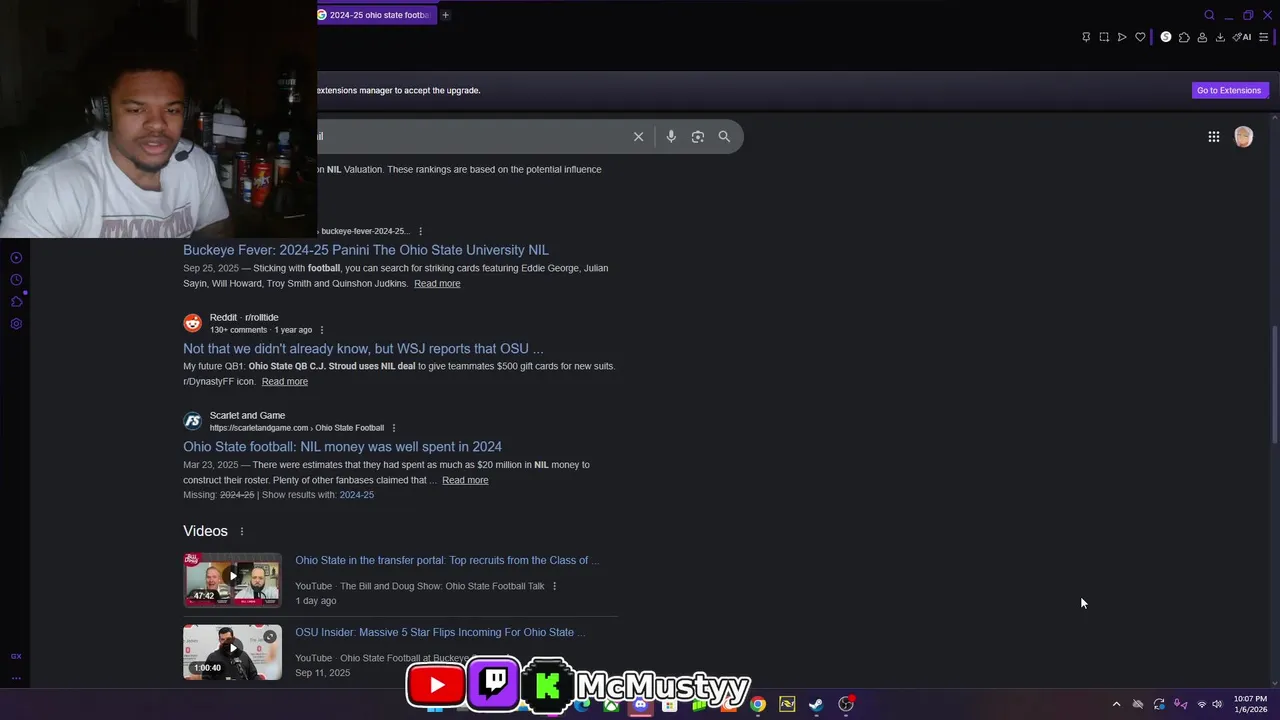Open options for Bill and Doug Show video
This screenshot has width=1280, height=720.
pos(554,586)
